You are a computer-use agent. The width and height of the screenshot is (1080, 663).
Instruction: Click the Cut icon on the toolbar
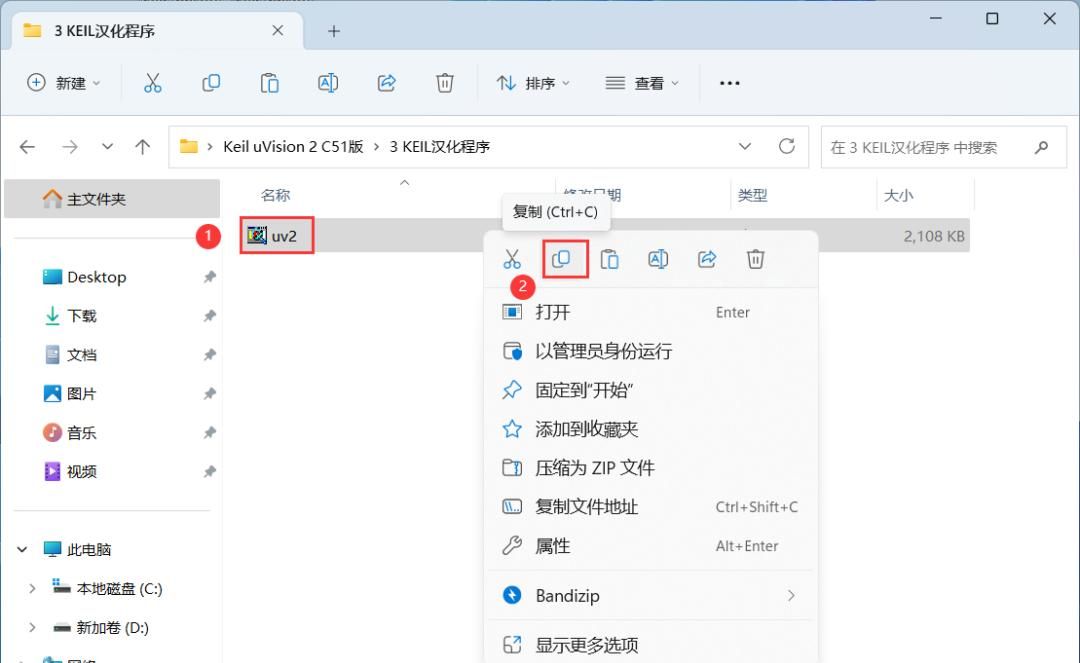[152, 83]
